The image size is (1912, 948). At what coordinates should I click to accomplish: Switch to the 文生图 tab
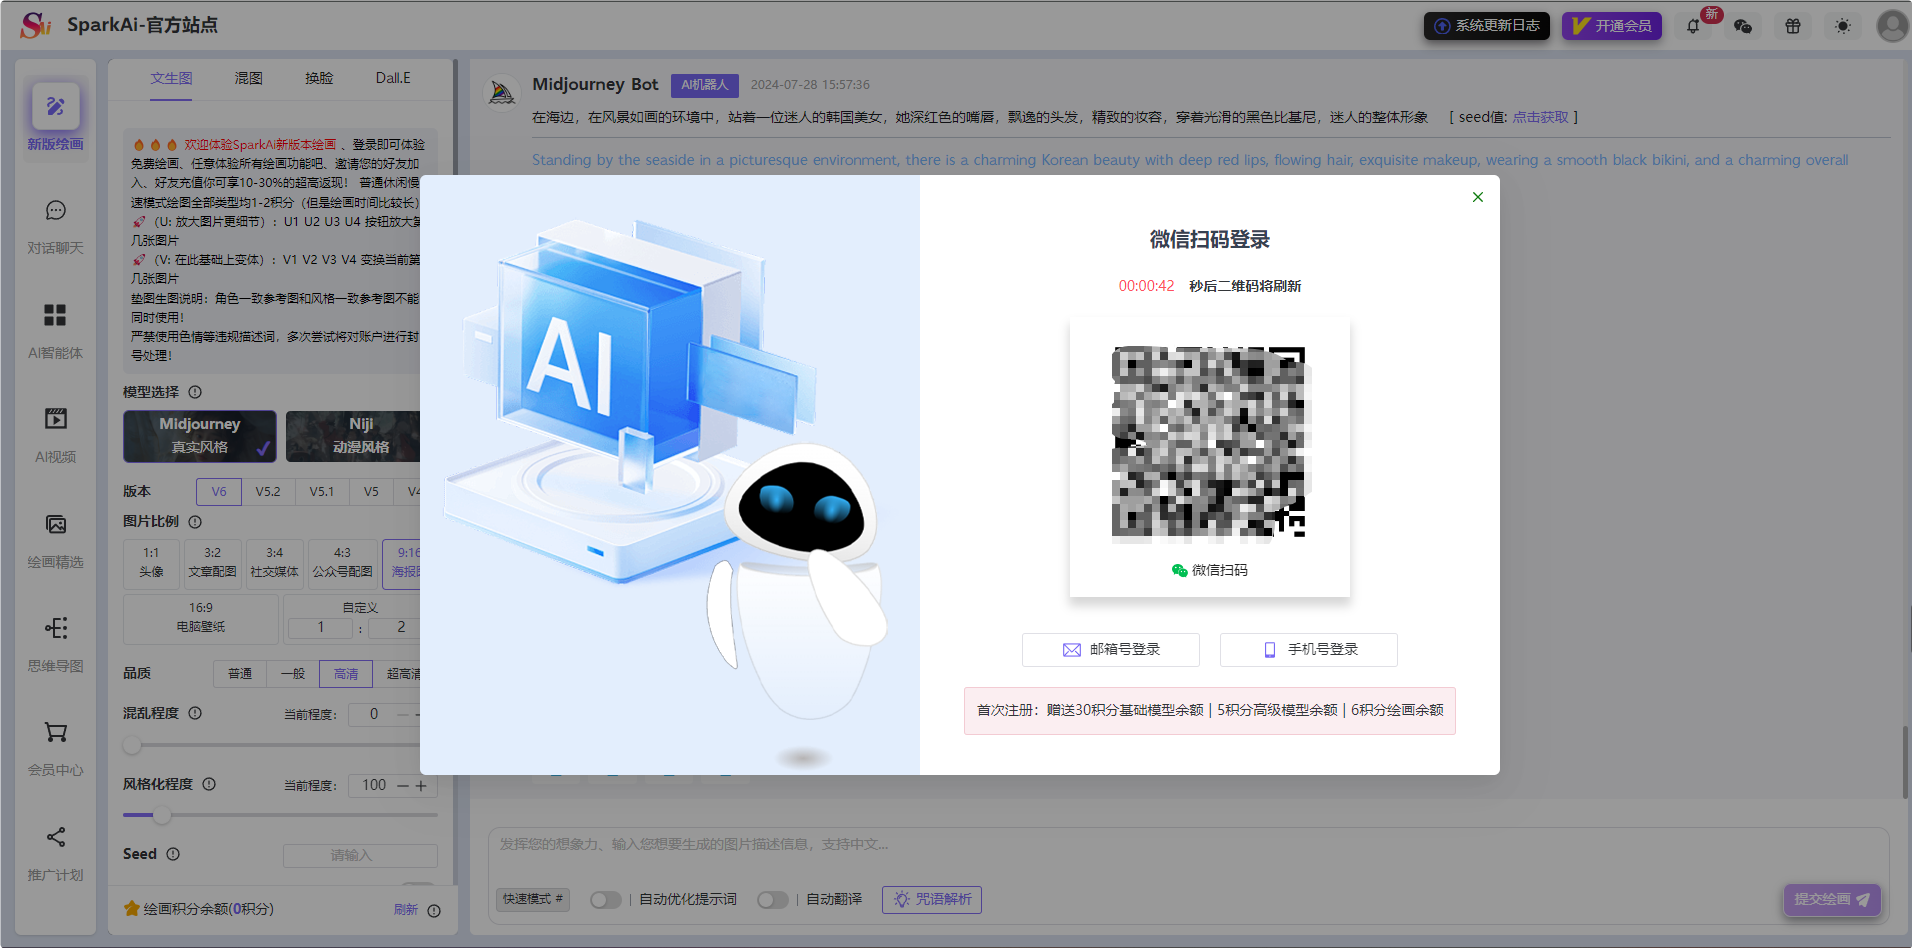tap(171, 78)
